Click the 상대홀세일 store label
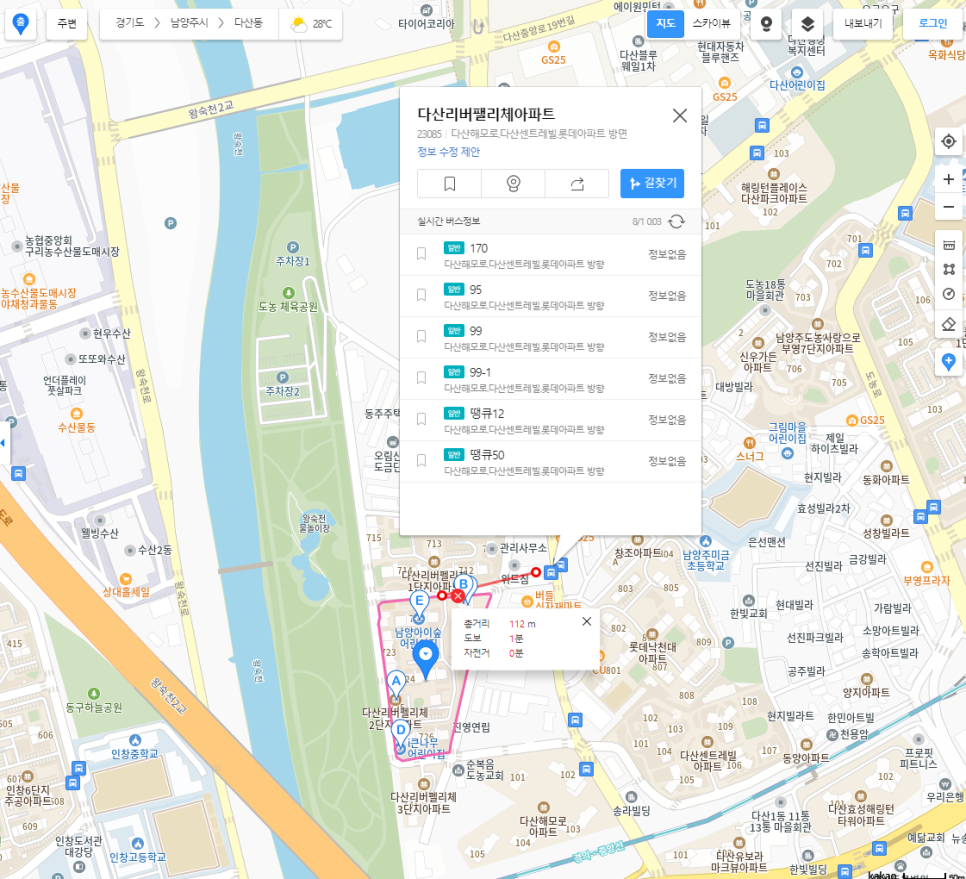The width and height of the screenshot is (966, 879). pos(126,592)
